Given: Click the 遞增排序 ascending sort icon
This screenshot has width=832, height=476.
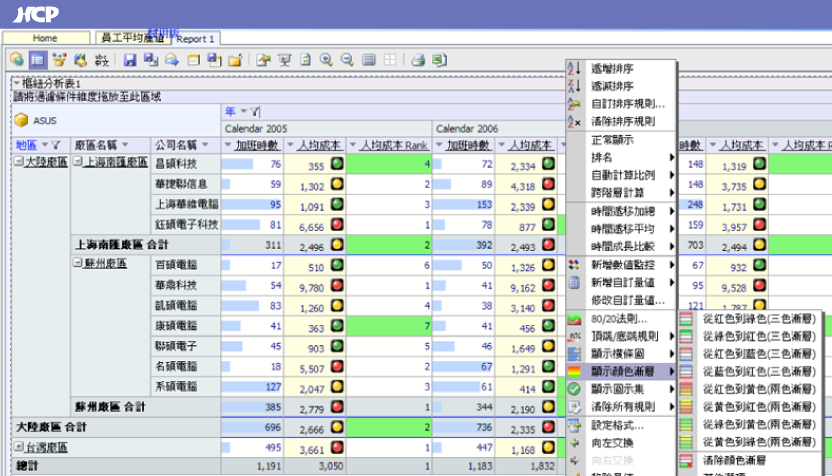Looking at the screenshot, I should [575, 68].
